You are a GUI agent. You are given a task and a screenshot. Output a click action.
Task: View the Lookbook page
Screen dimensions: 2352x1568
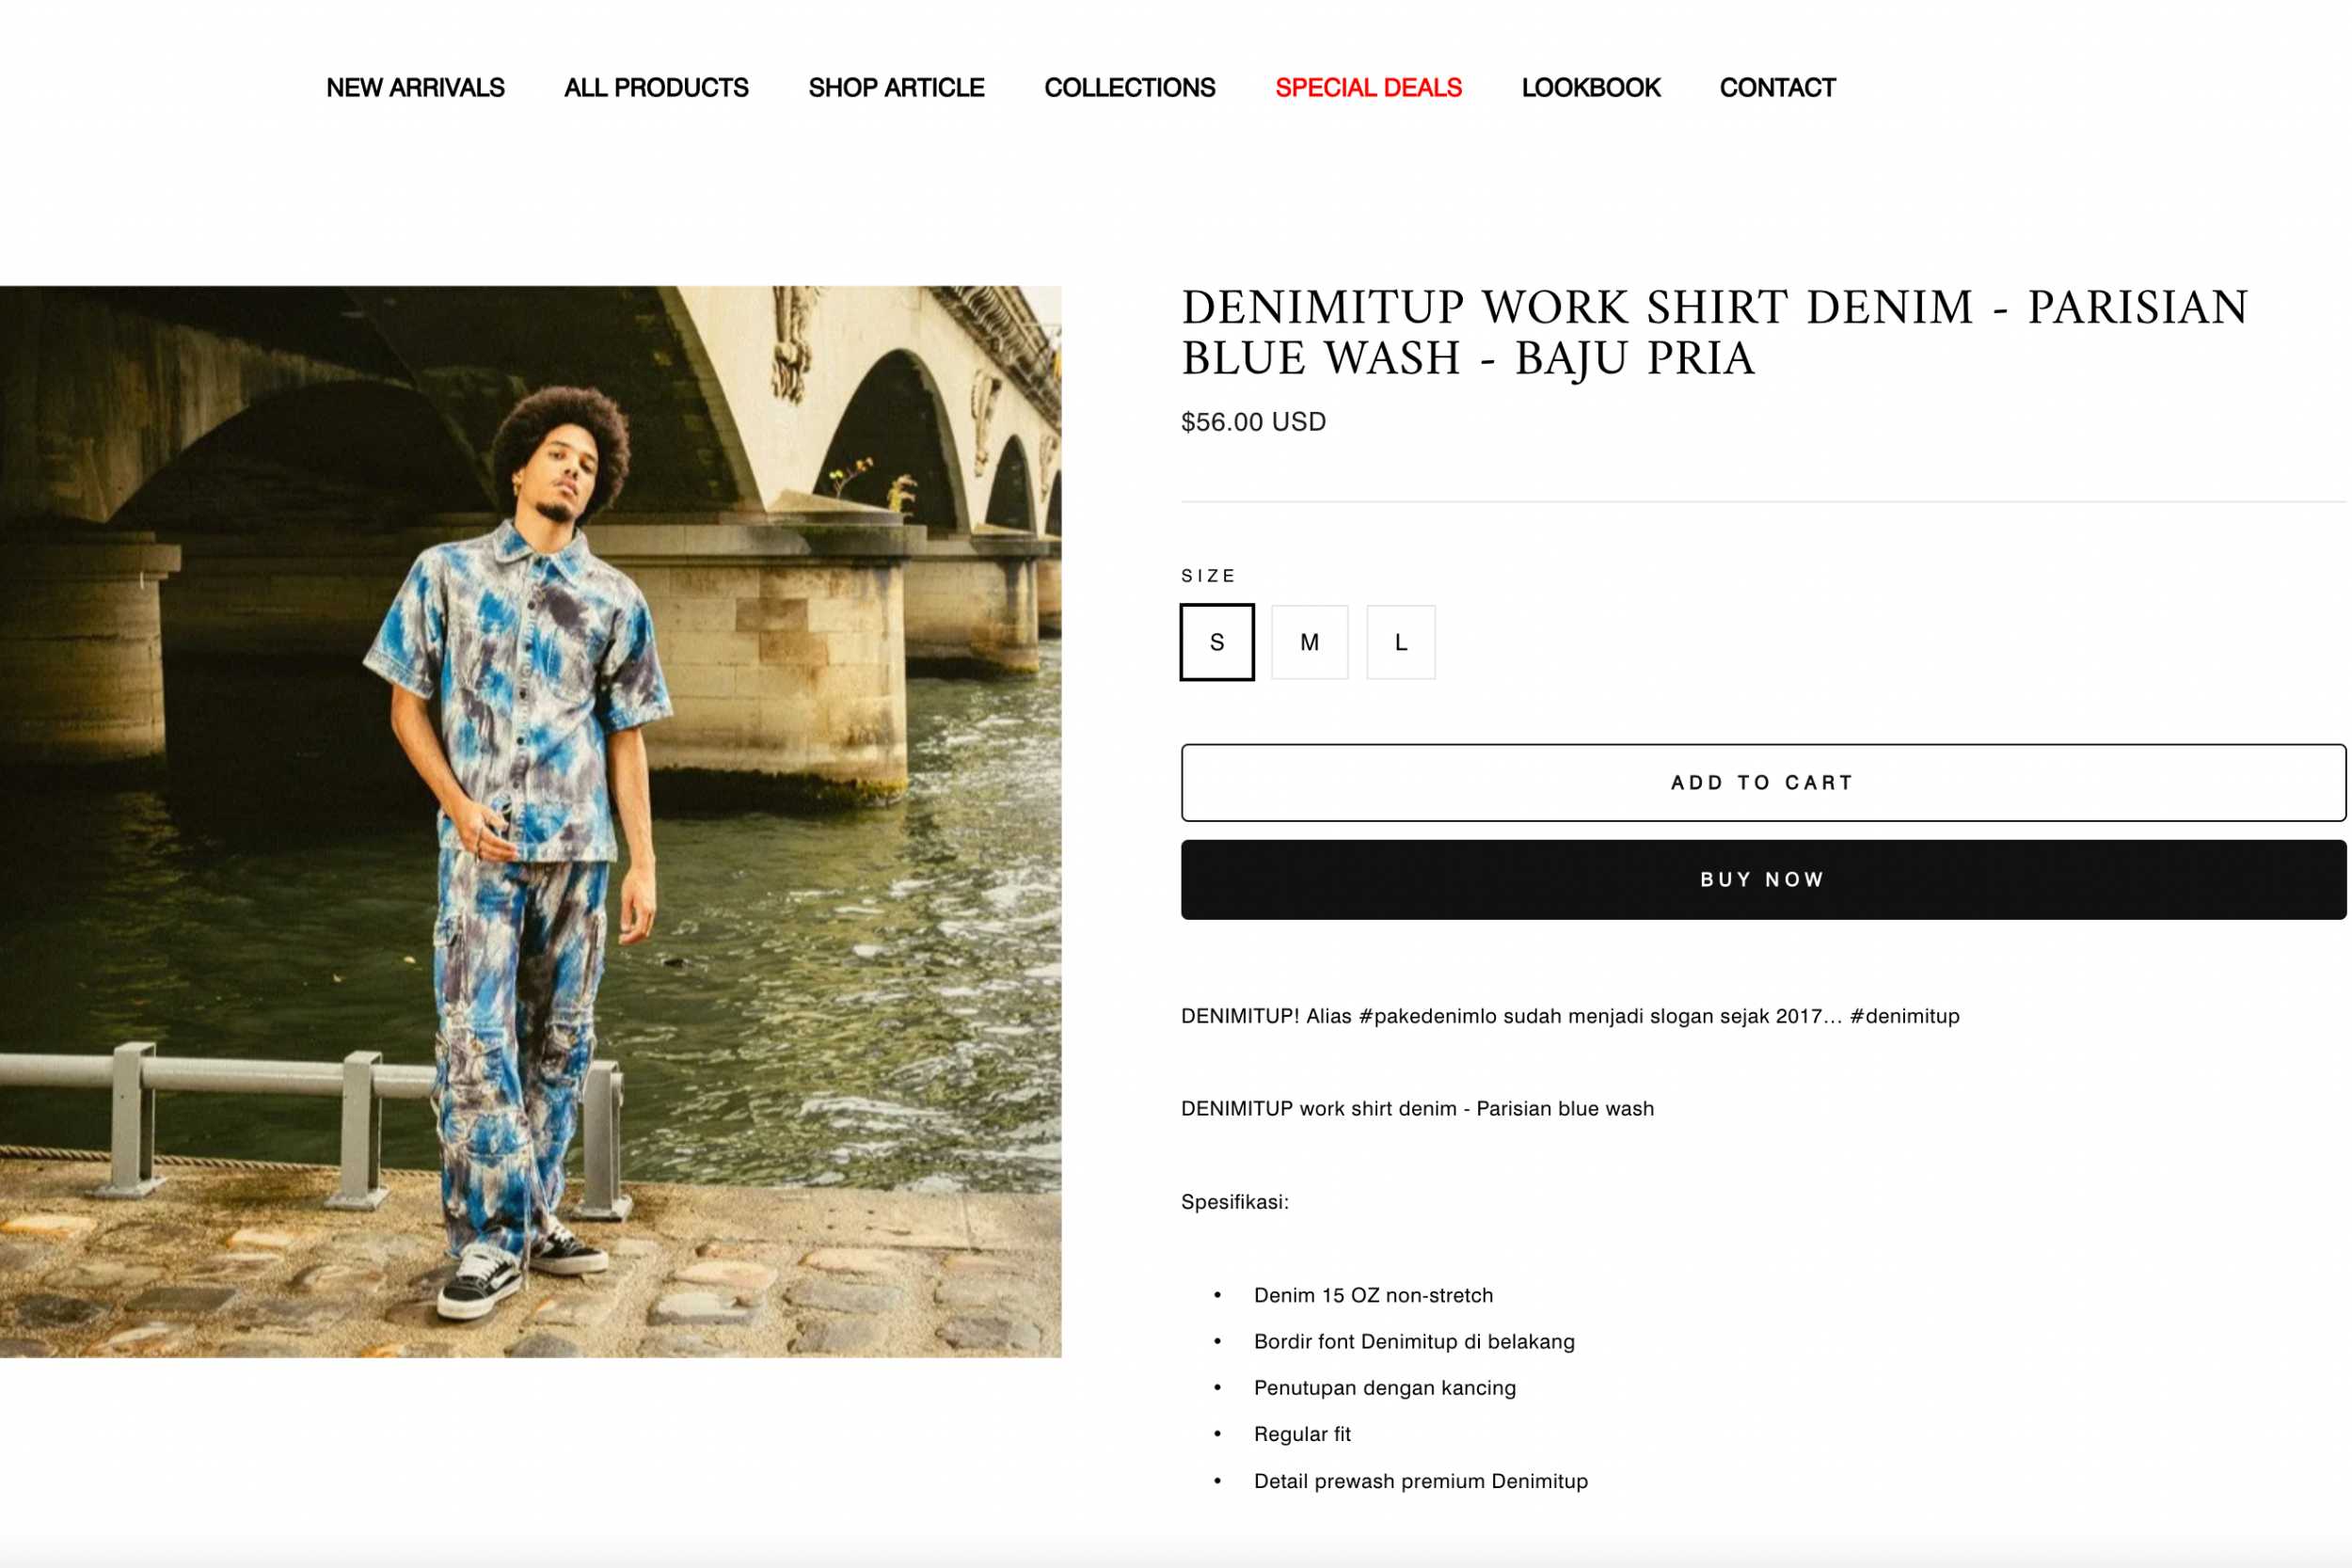(x=1590, y=88)
